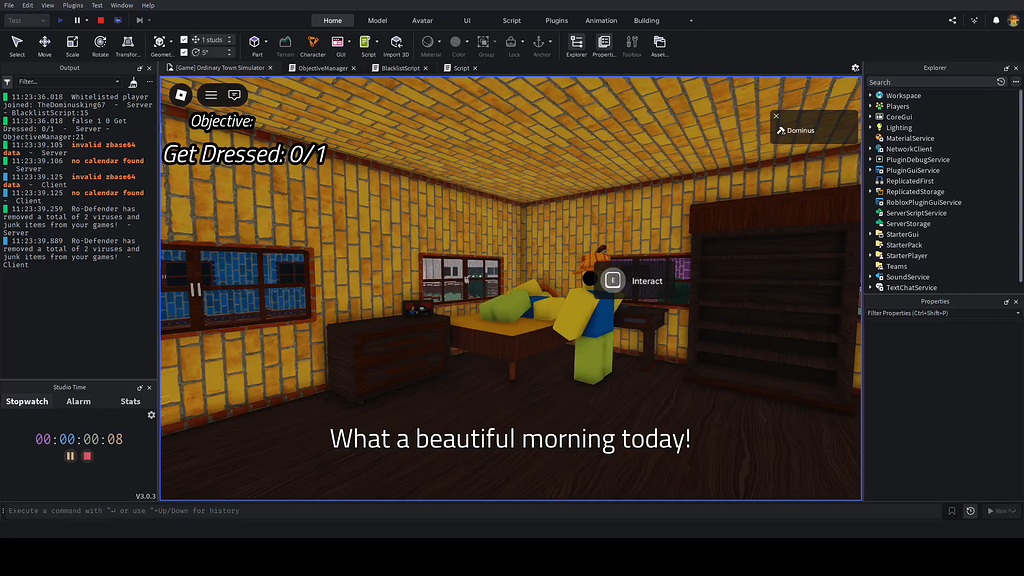Open the Asset Manager

658,42
